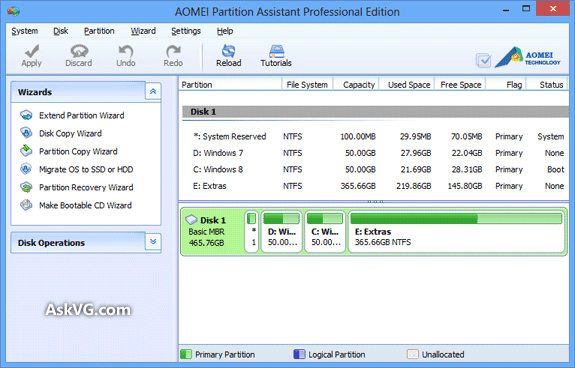Viewport: 575px width, 368px height.
Task: Click the Status column header
Action: click(x=547, y=85)
